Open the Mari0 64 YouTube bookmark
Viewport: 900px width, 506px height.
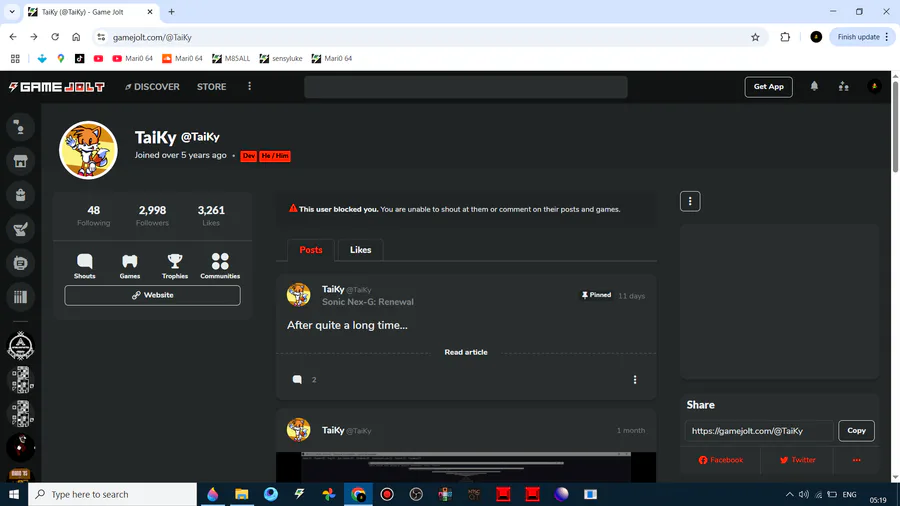[x=133, y=59]
